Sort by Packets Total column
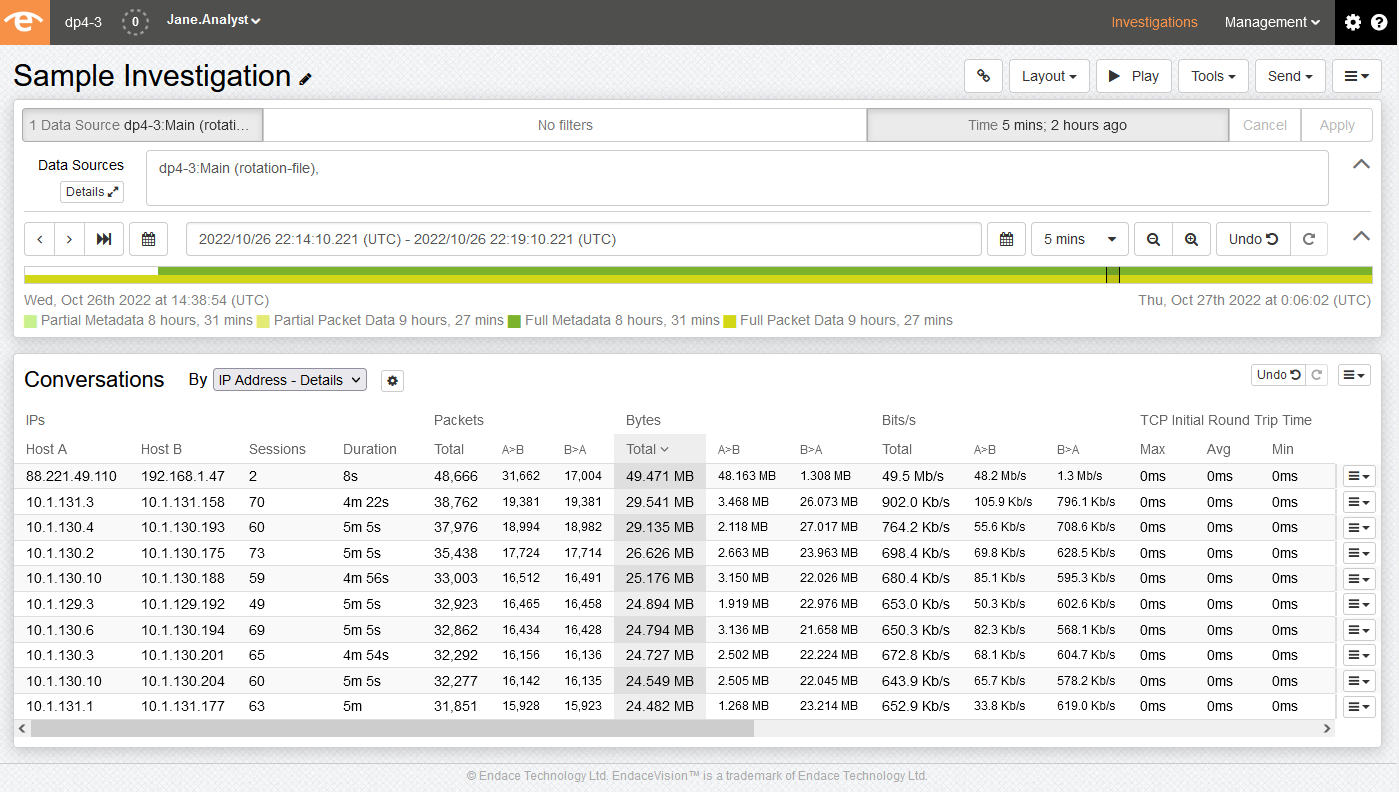 click(x=449, y=449)
